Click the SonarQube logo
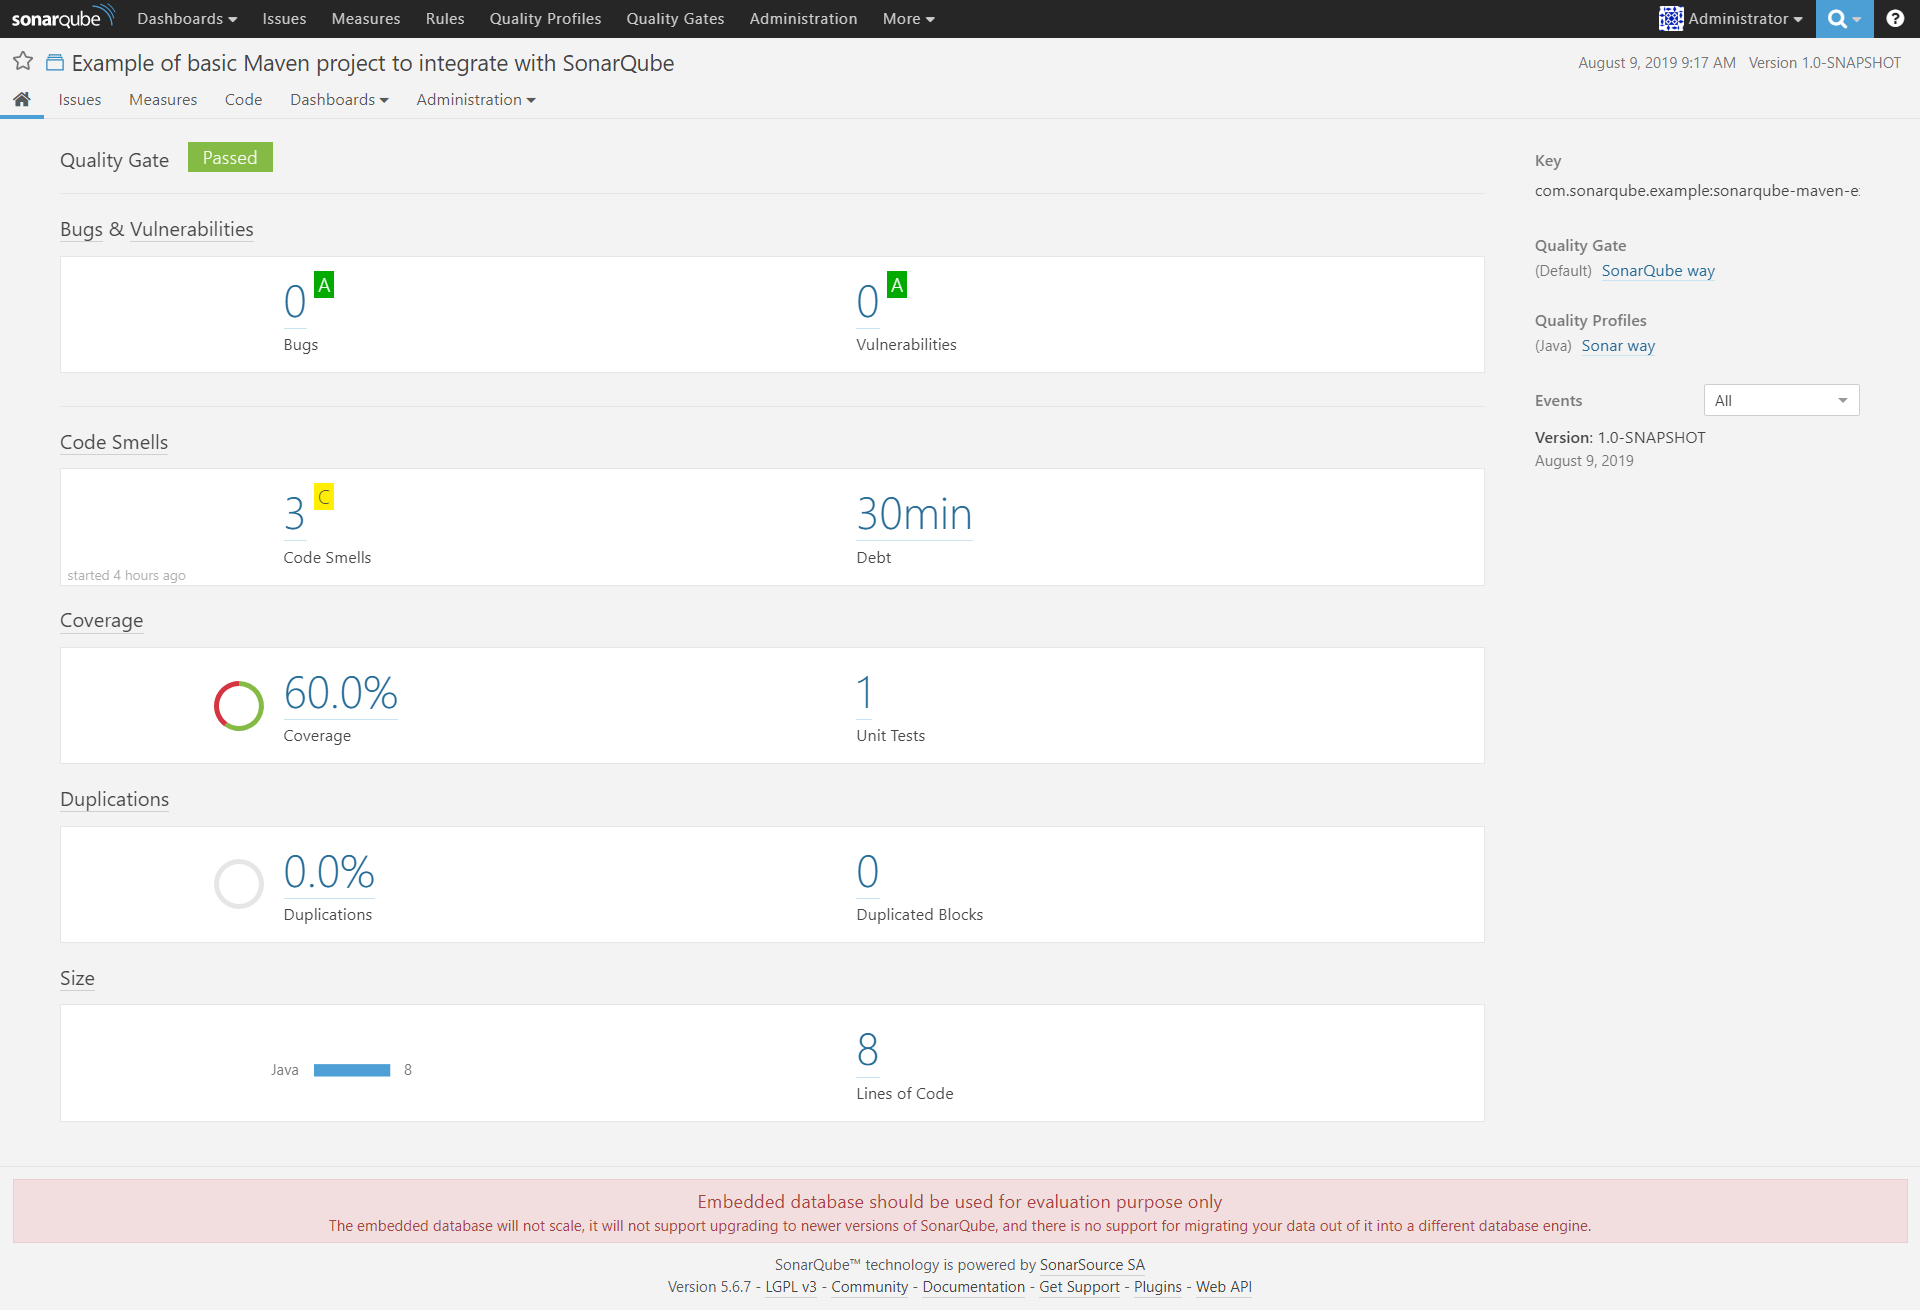 pyautogui.click(x=62, y=17)
